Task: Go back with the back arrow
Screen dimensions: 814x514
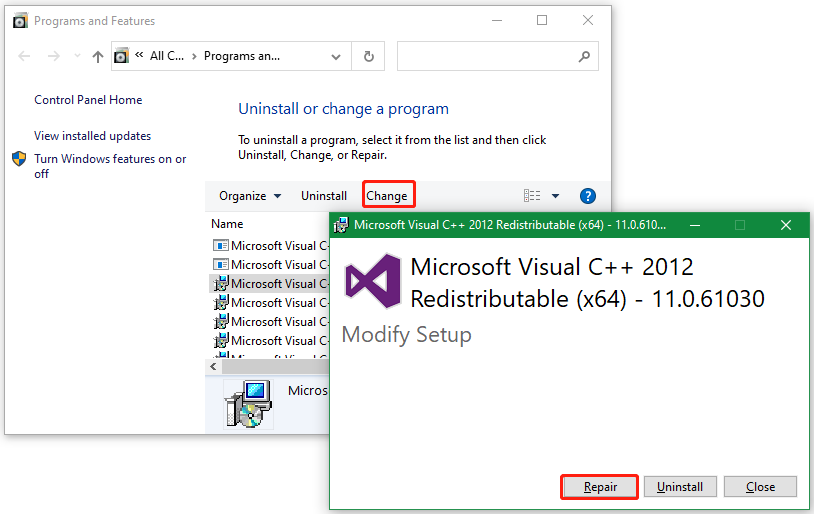Action: [24, 56]
